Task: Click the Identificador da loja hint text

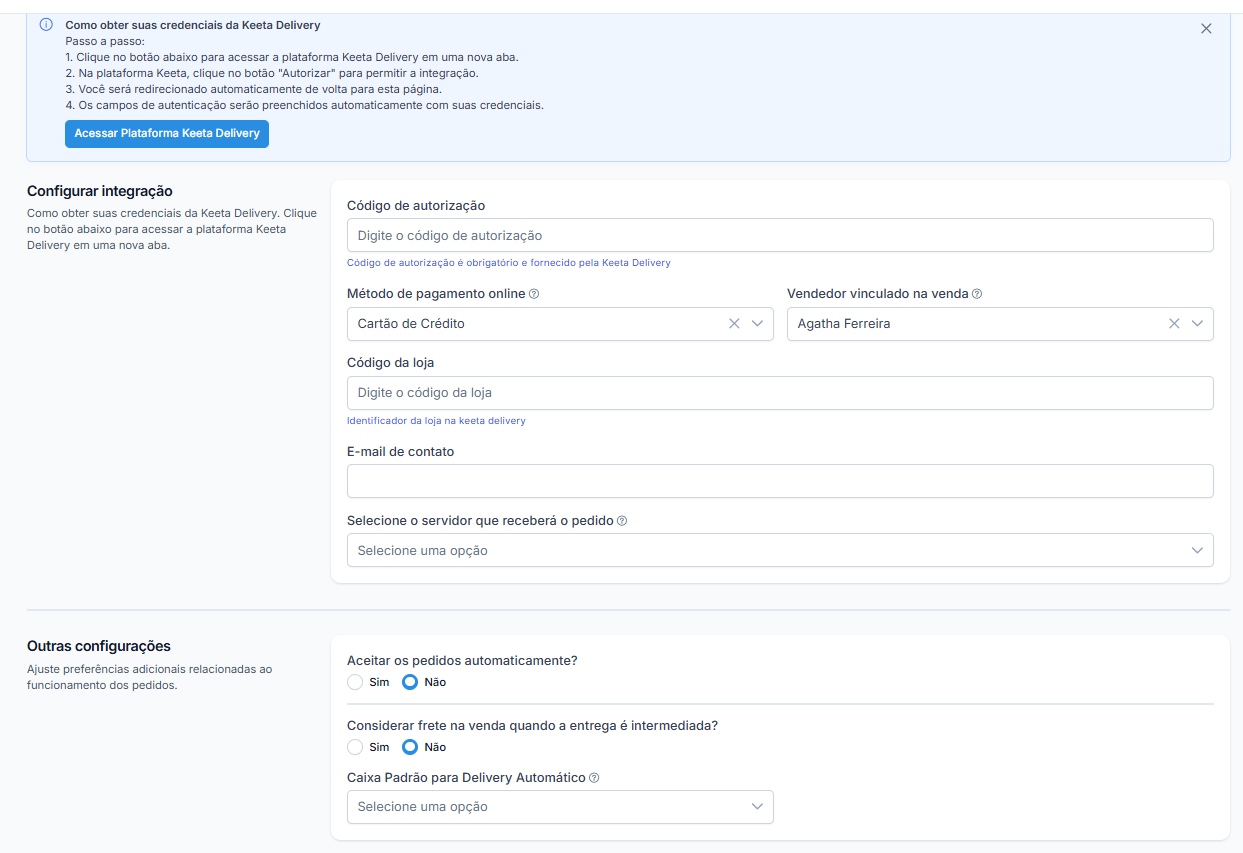Action: tap(436, 421)
